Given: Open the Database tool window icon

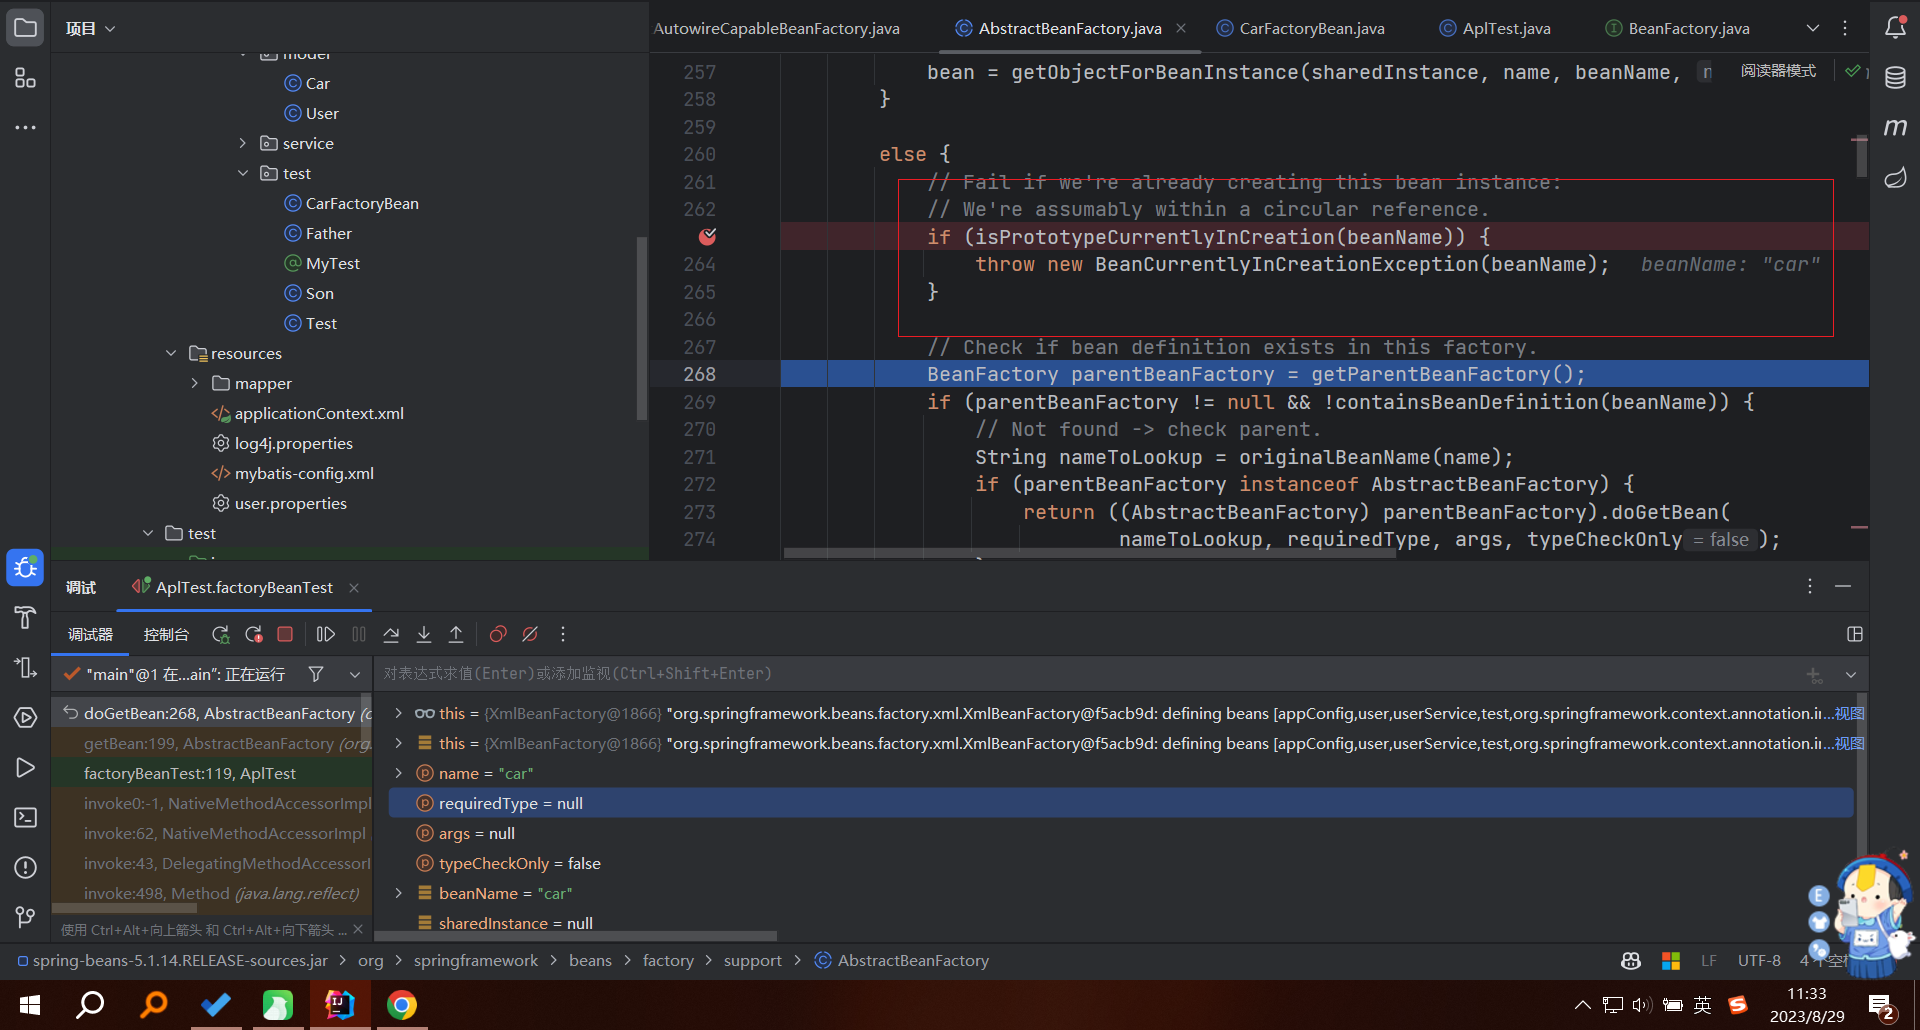Looking at the screenshot, I should [1895, 78].
